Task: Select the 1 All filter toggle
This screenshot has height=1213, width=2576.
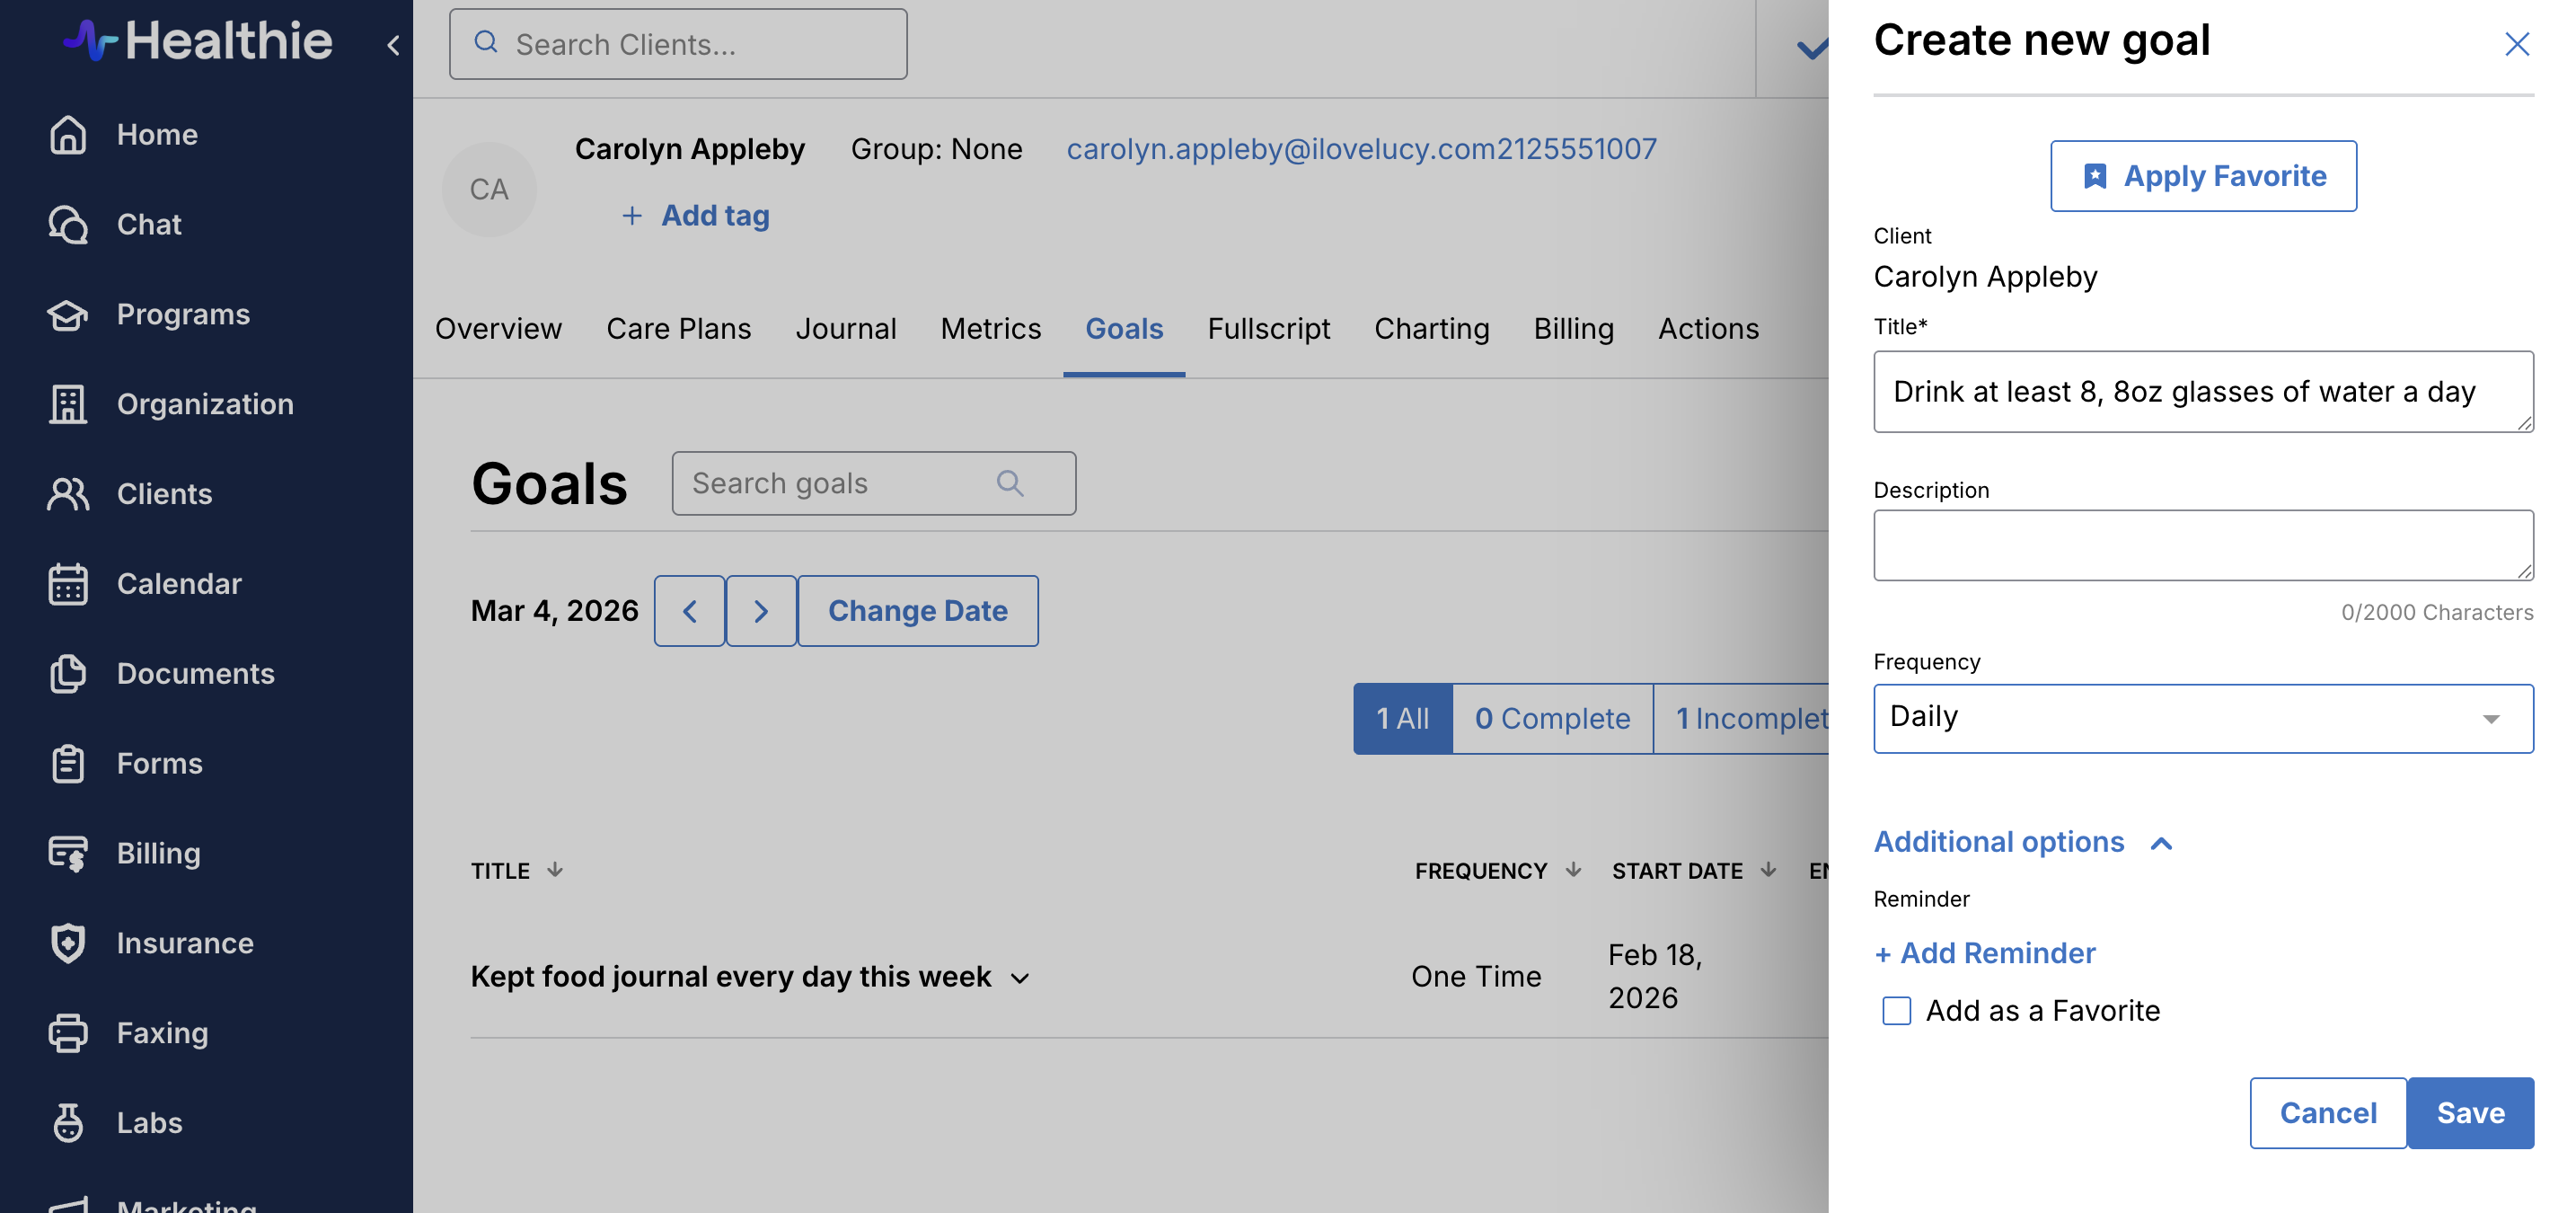Action: point(1402,719)
